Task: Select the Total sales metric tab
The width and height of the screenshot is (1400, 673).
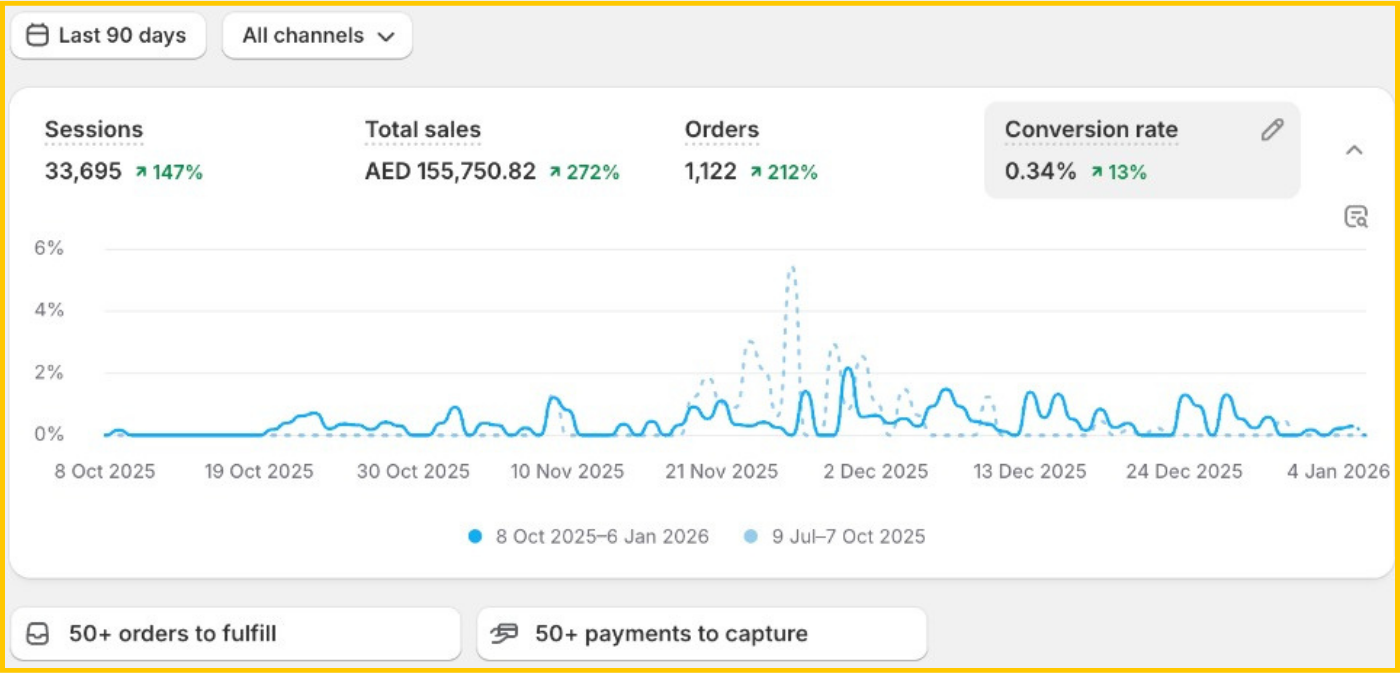Action: pos(422,130)
